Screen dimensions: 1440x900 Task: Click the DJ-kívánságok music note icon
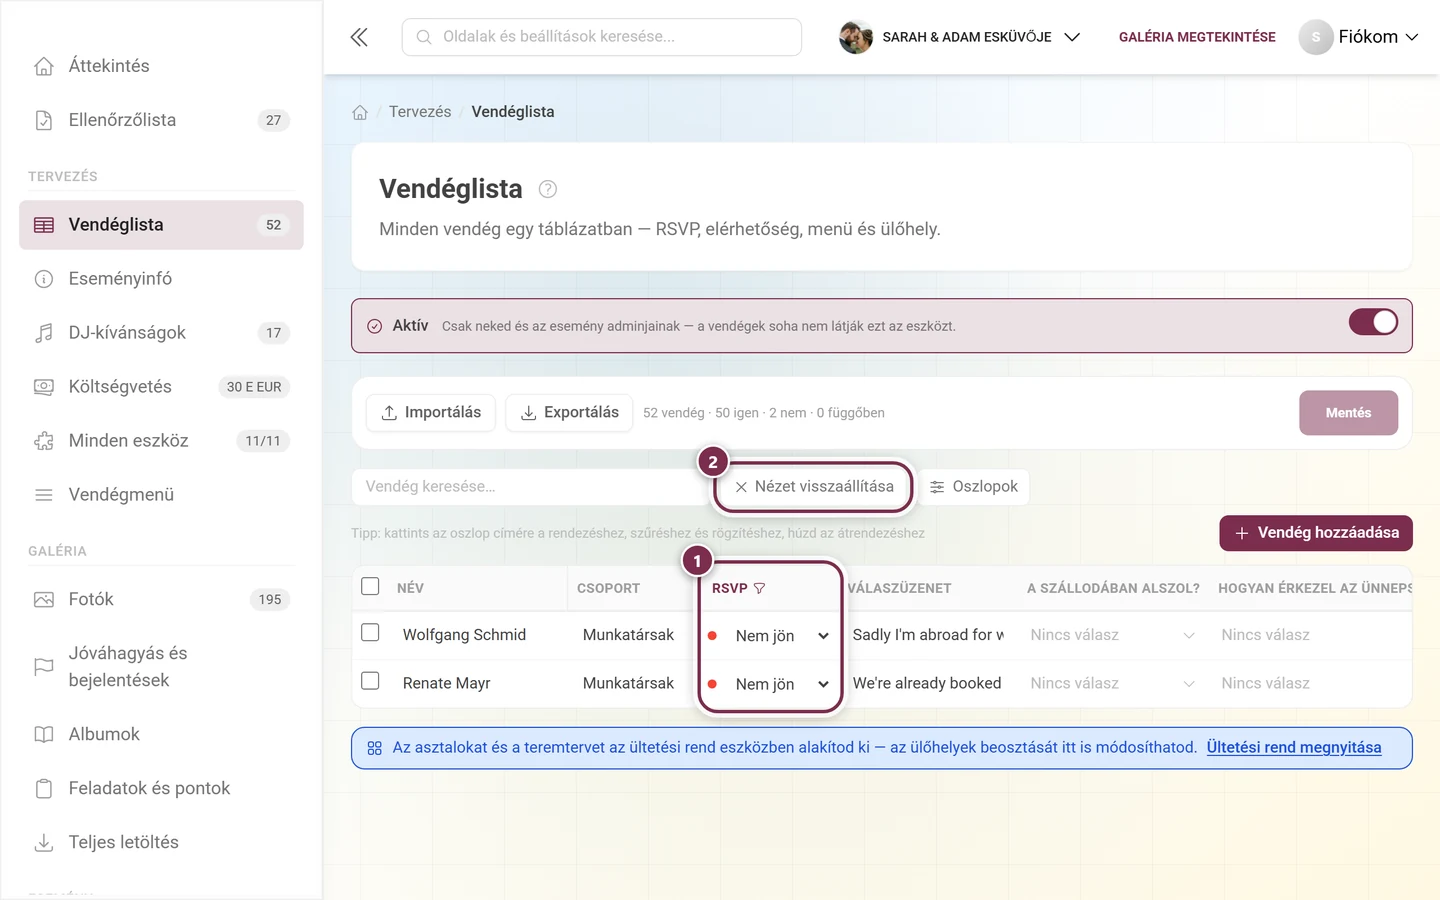tap(44, 333)
